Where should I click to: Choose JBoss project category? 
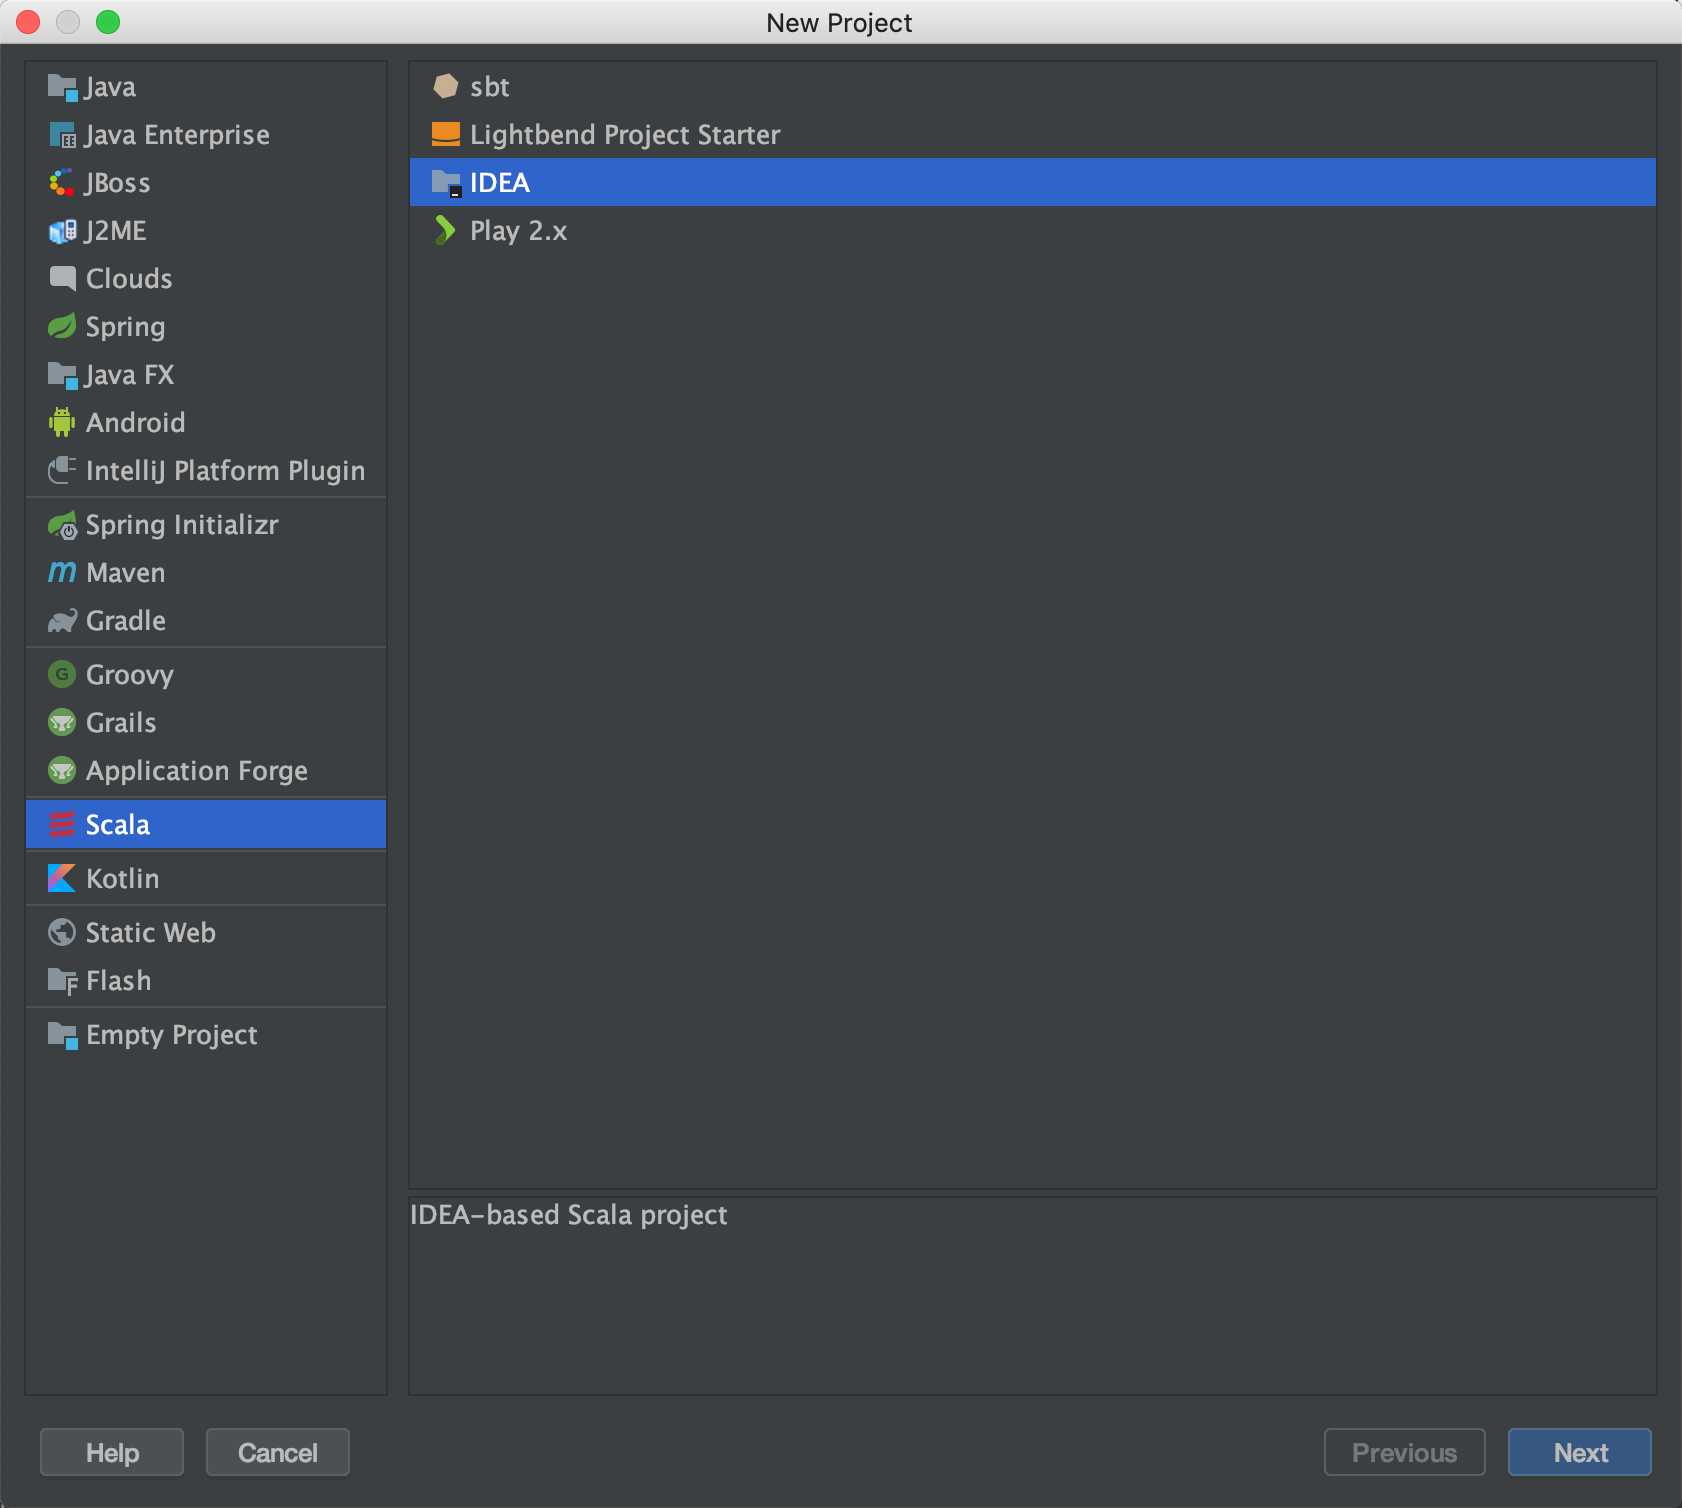coord(206,183)
